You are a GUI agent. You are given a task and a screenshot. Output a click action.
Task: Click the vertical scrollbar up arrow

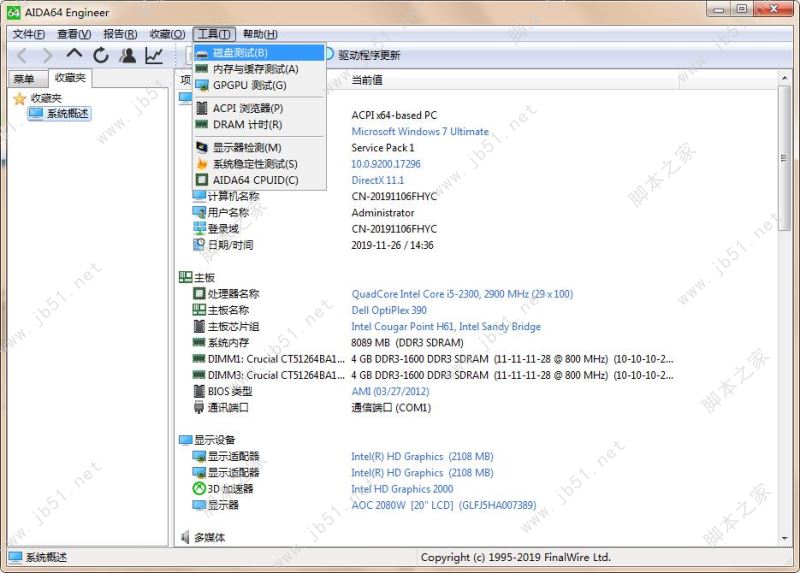[784, 78]
